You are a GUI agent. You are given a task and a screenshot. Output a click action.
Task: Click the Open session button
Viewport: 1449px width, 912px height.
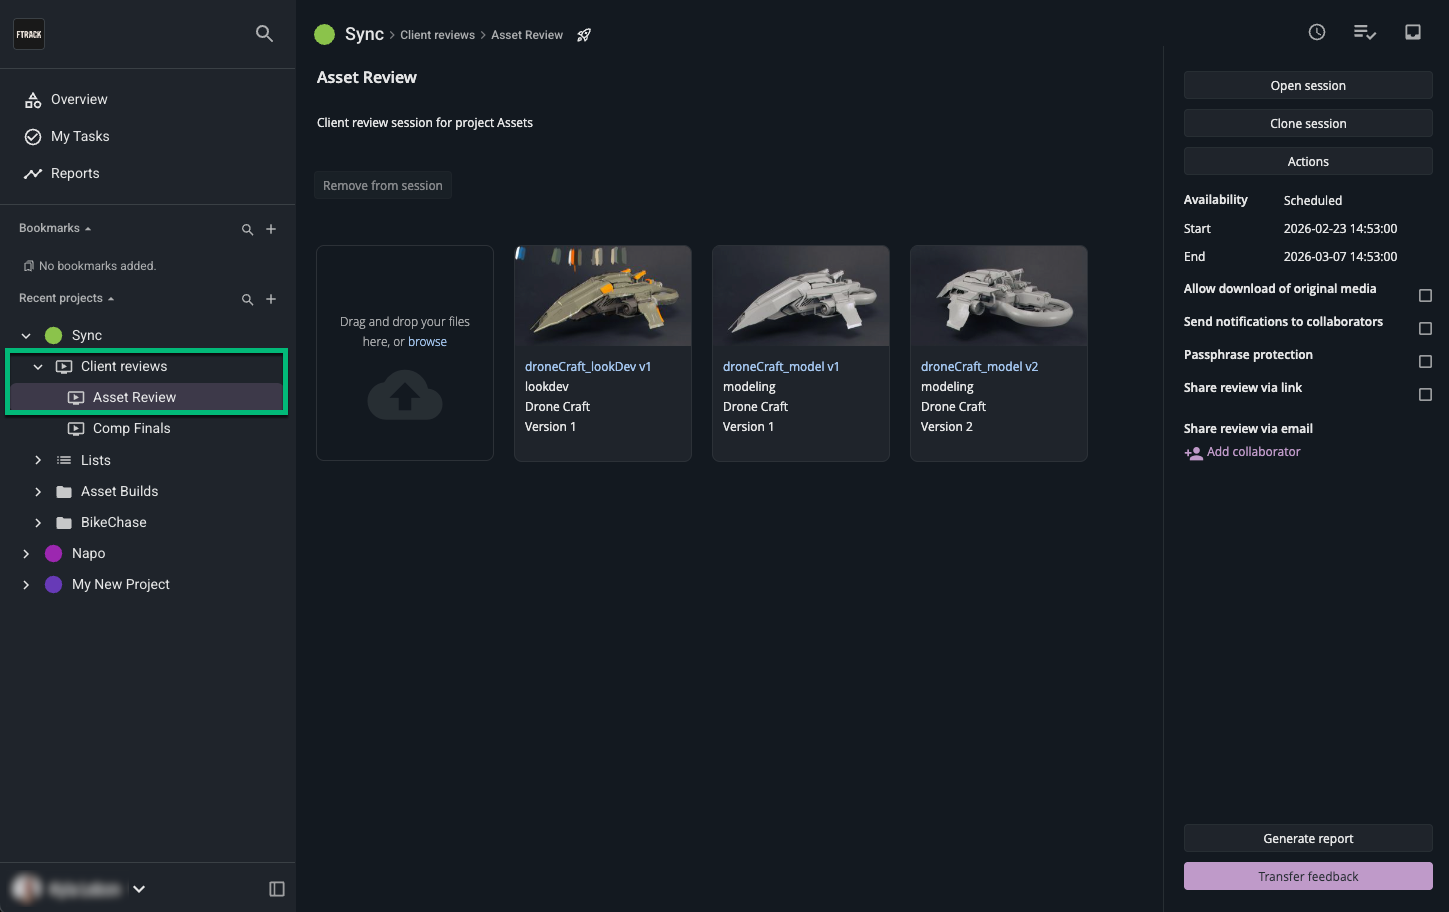tap(1307, 86)
